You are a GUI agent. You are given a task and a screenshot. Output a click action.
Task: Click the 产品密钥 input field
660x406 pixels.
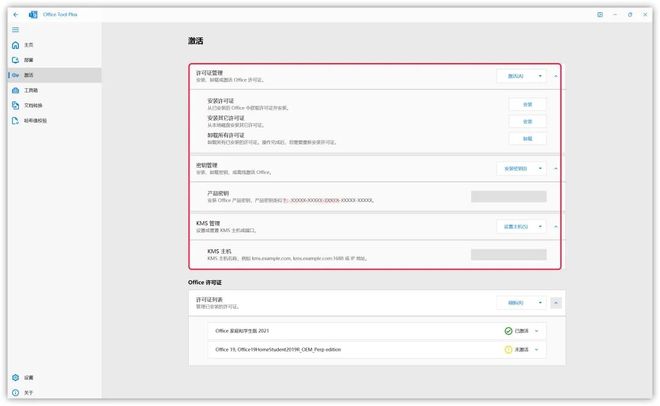[508, 197]
